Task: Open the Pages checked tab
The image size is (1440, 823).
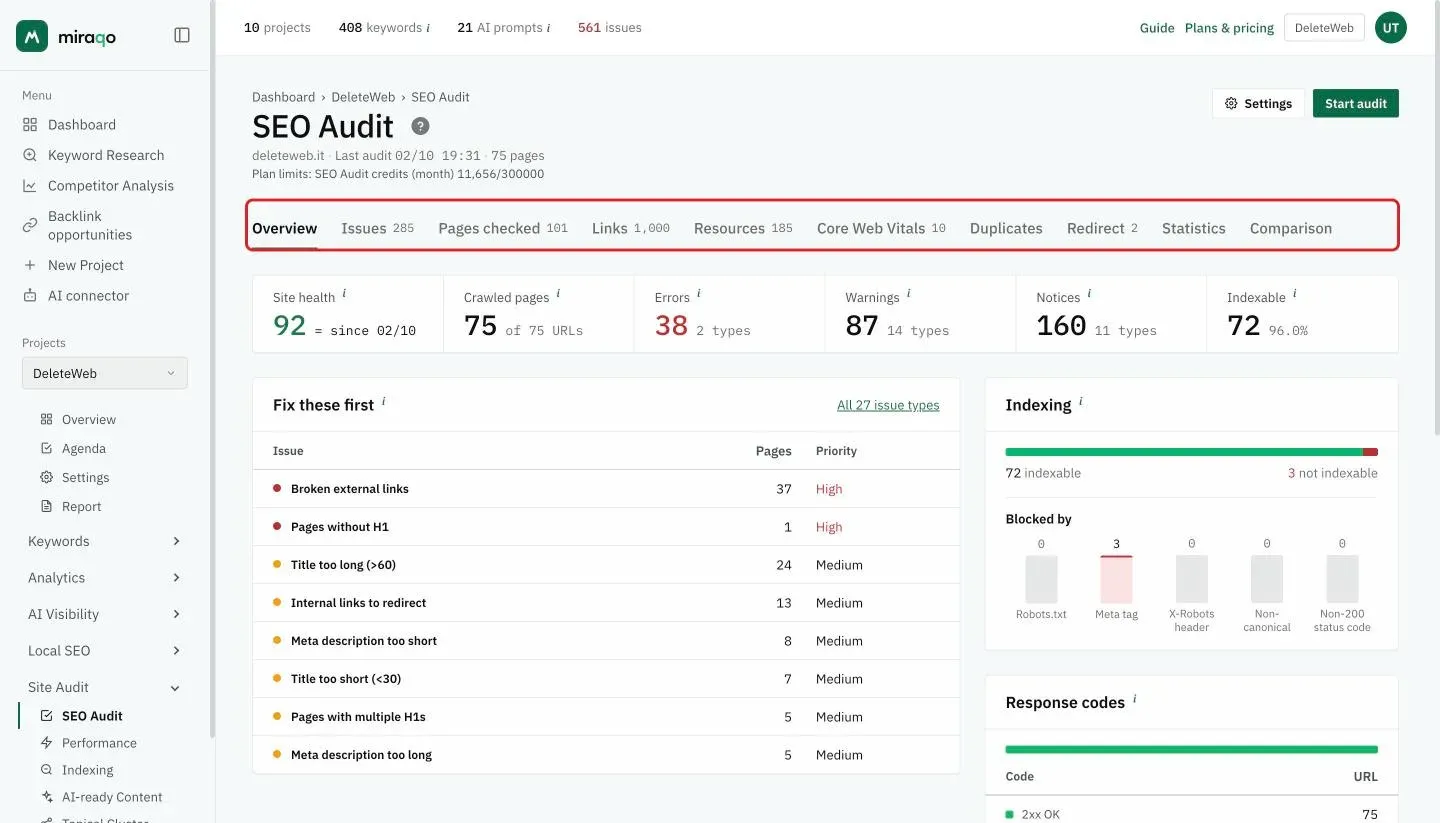Action: pos(503,228)
